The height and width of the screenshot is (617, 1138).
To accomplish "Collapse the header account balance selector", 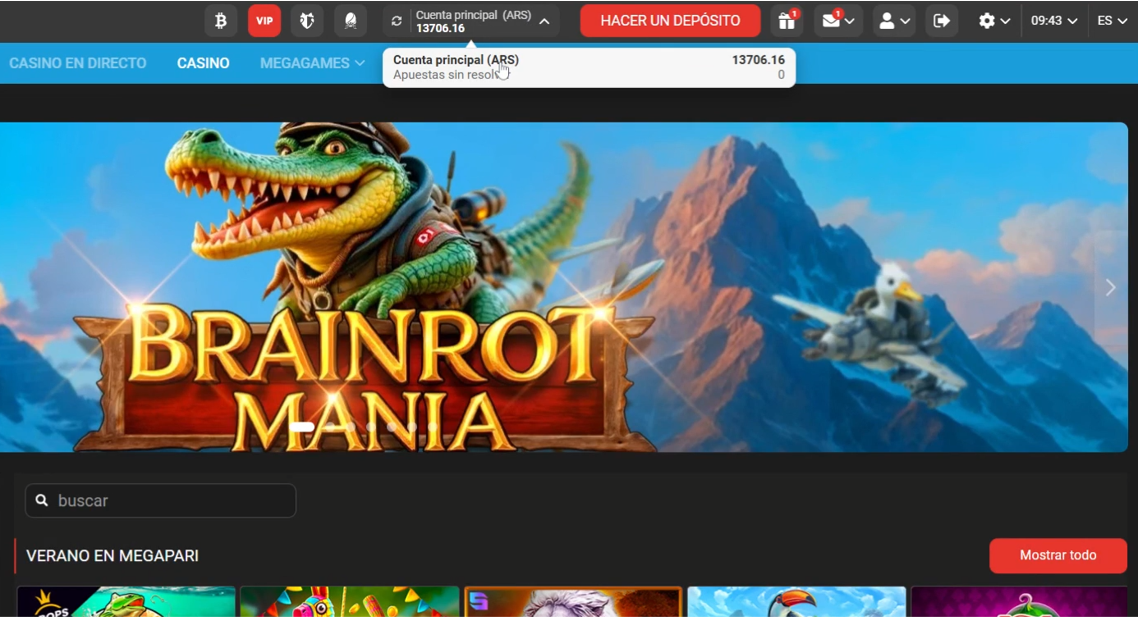I will (x=544, y=21).
